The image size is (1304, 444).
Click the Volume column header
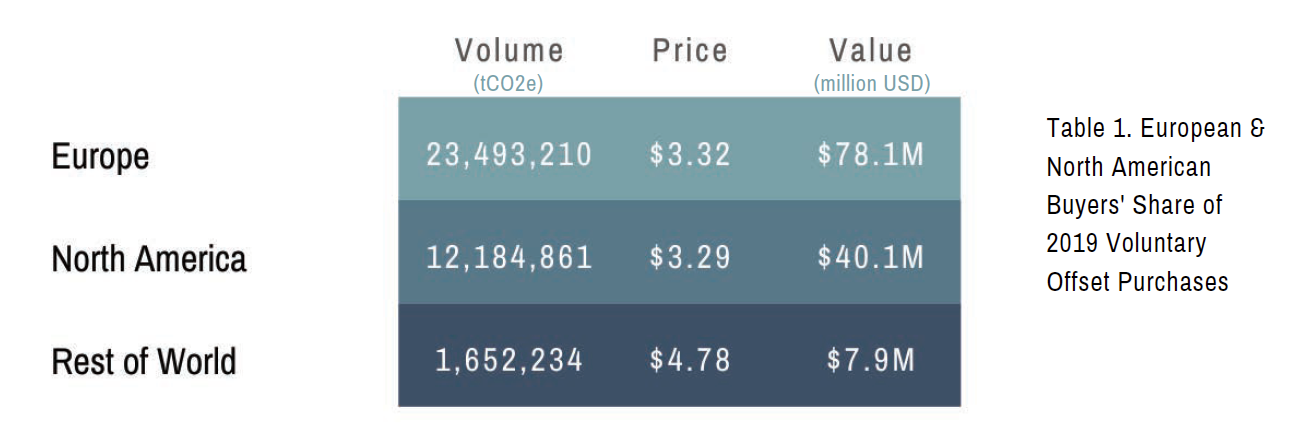click(509, 50)
